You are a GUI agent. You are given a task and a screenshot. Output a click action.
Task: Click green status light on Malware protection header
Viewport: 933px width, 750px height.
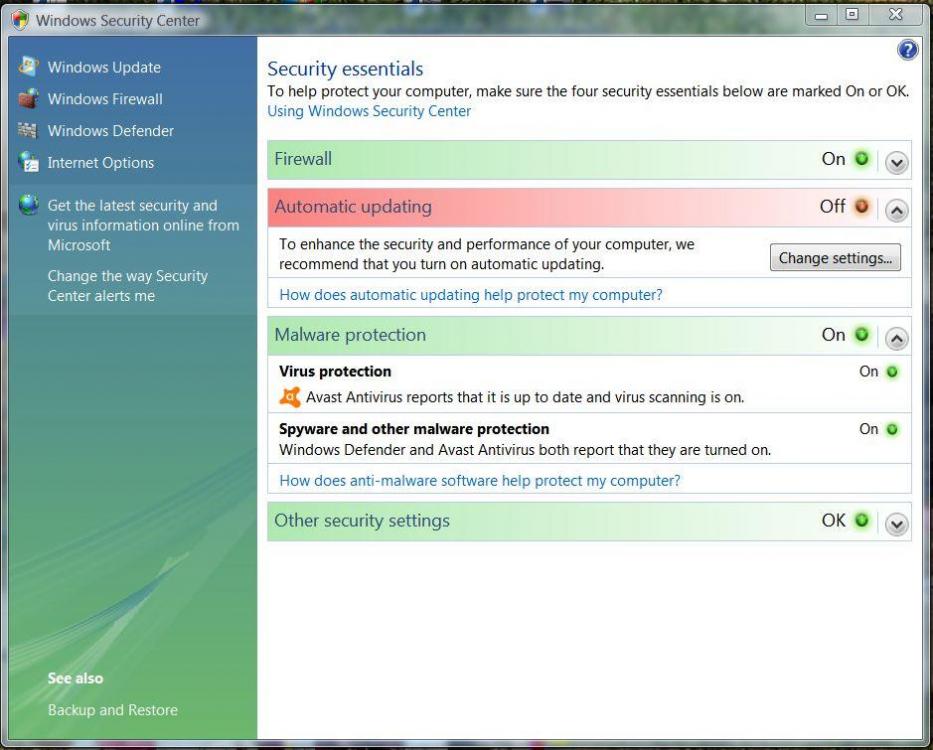coord(861,335)
